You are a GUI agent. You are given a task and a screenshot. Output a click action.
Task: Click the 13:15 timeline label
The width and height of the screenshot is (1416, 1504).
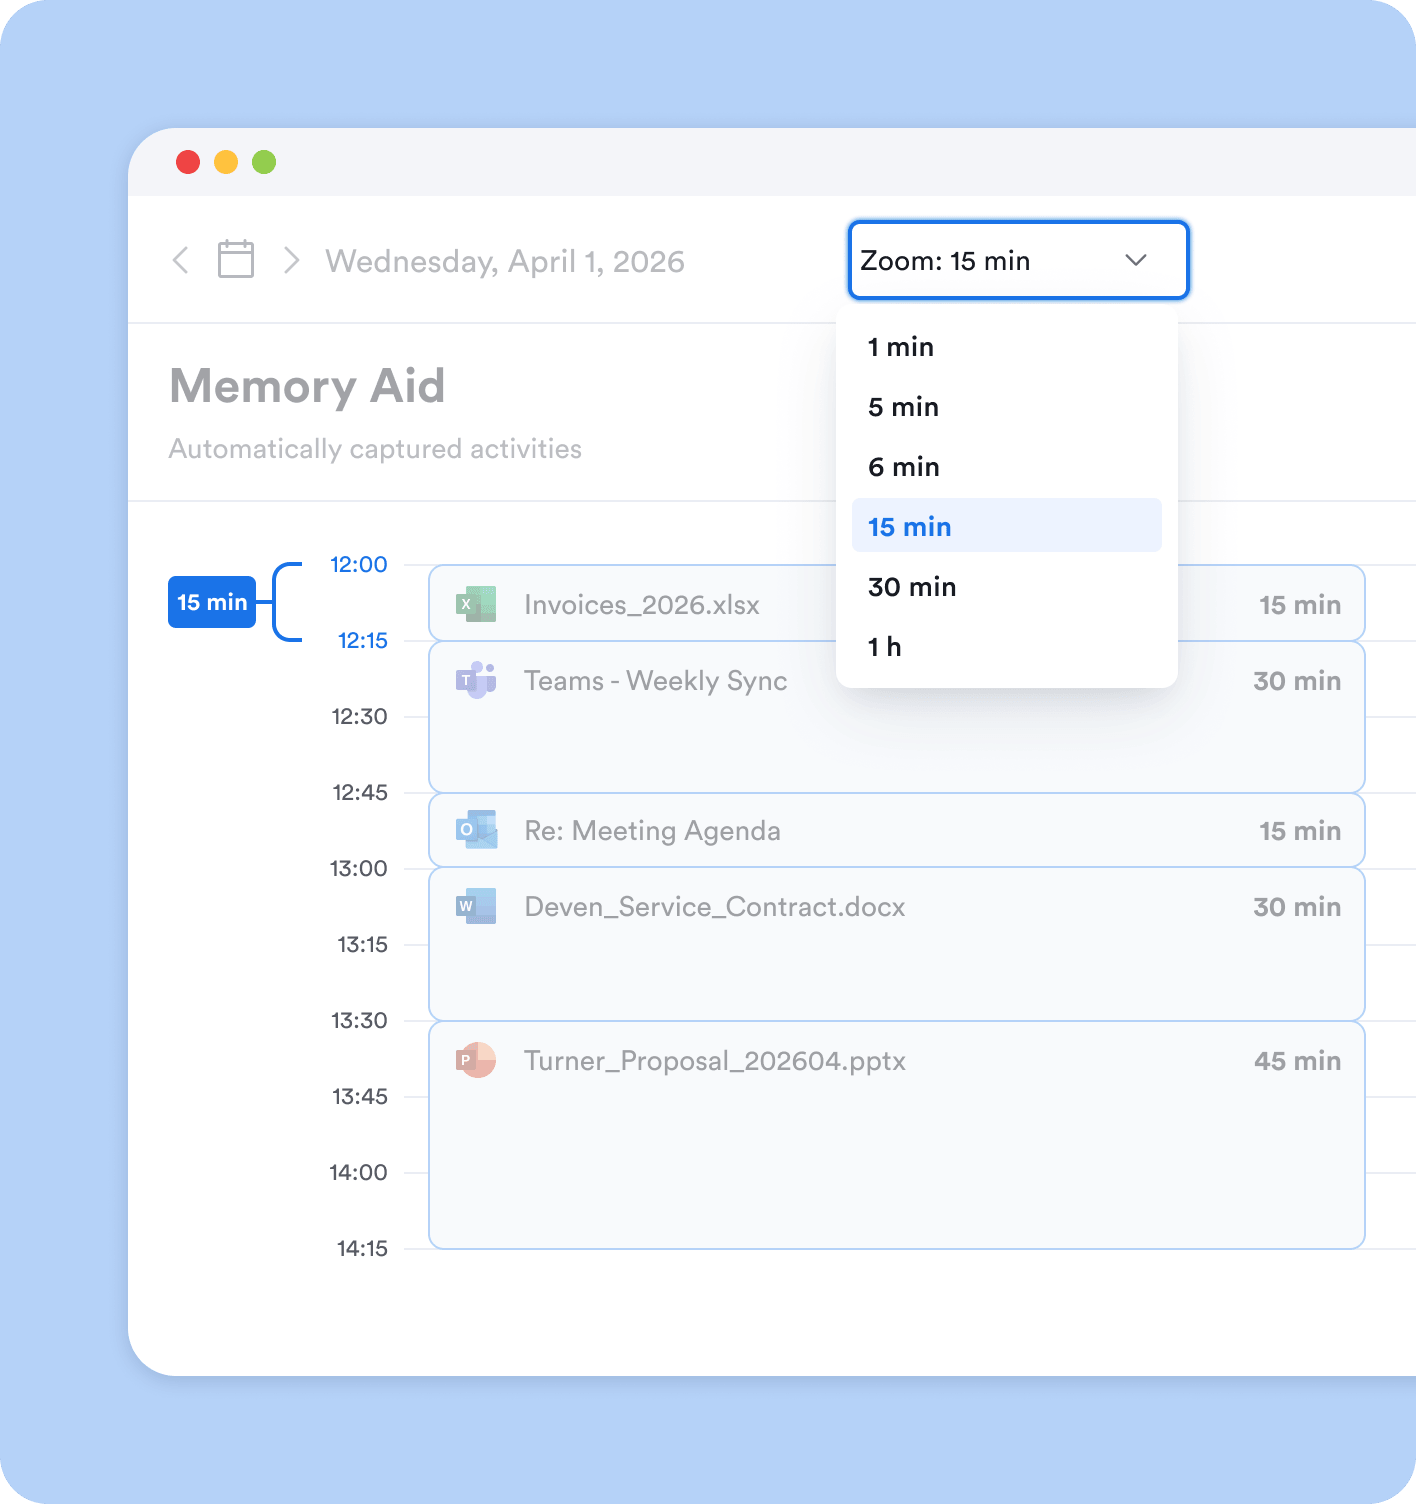(x=362, y=944)
